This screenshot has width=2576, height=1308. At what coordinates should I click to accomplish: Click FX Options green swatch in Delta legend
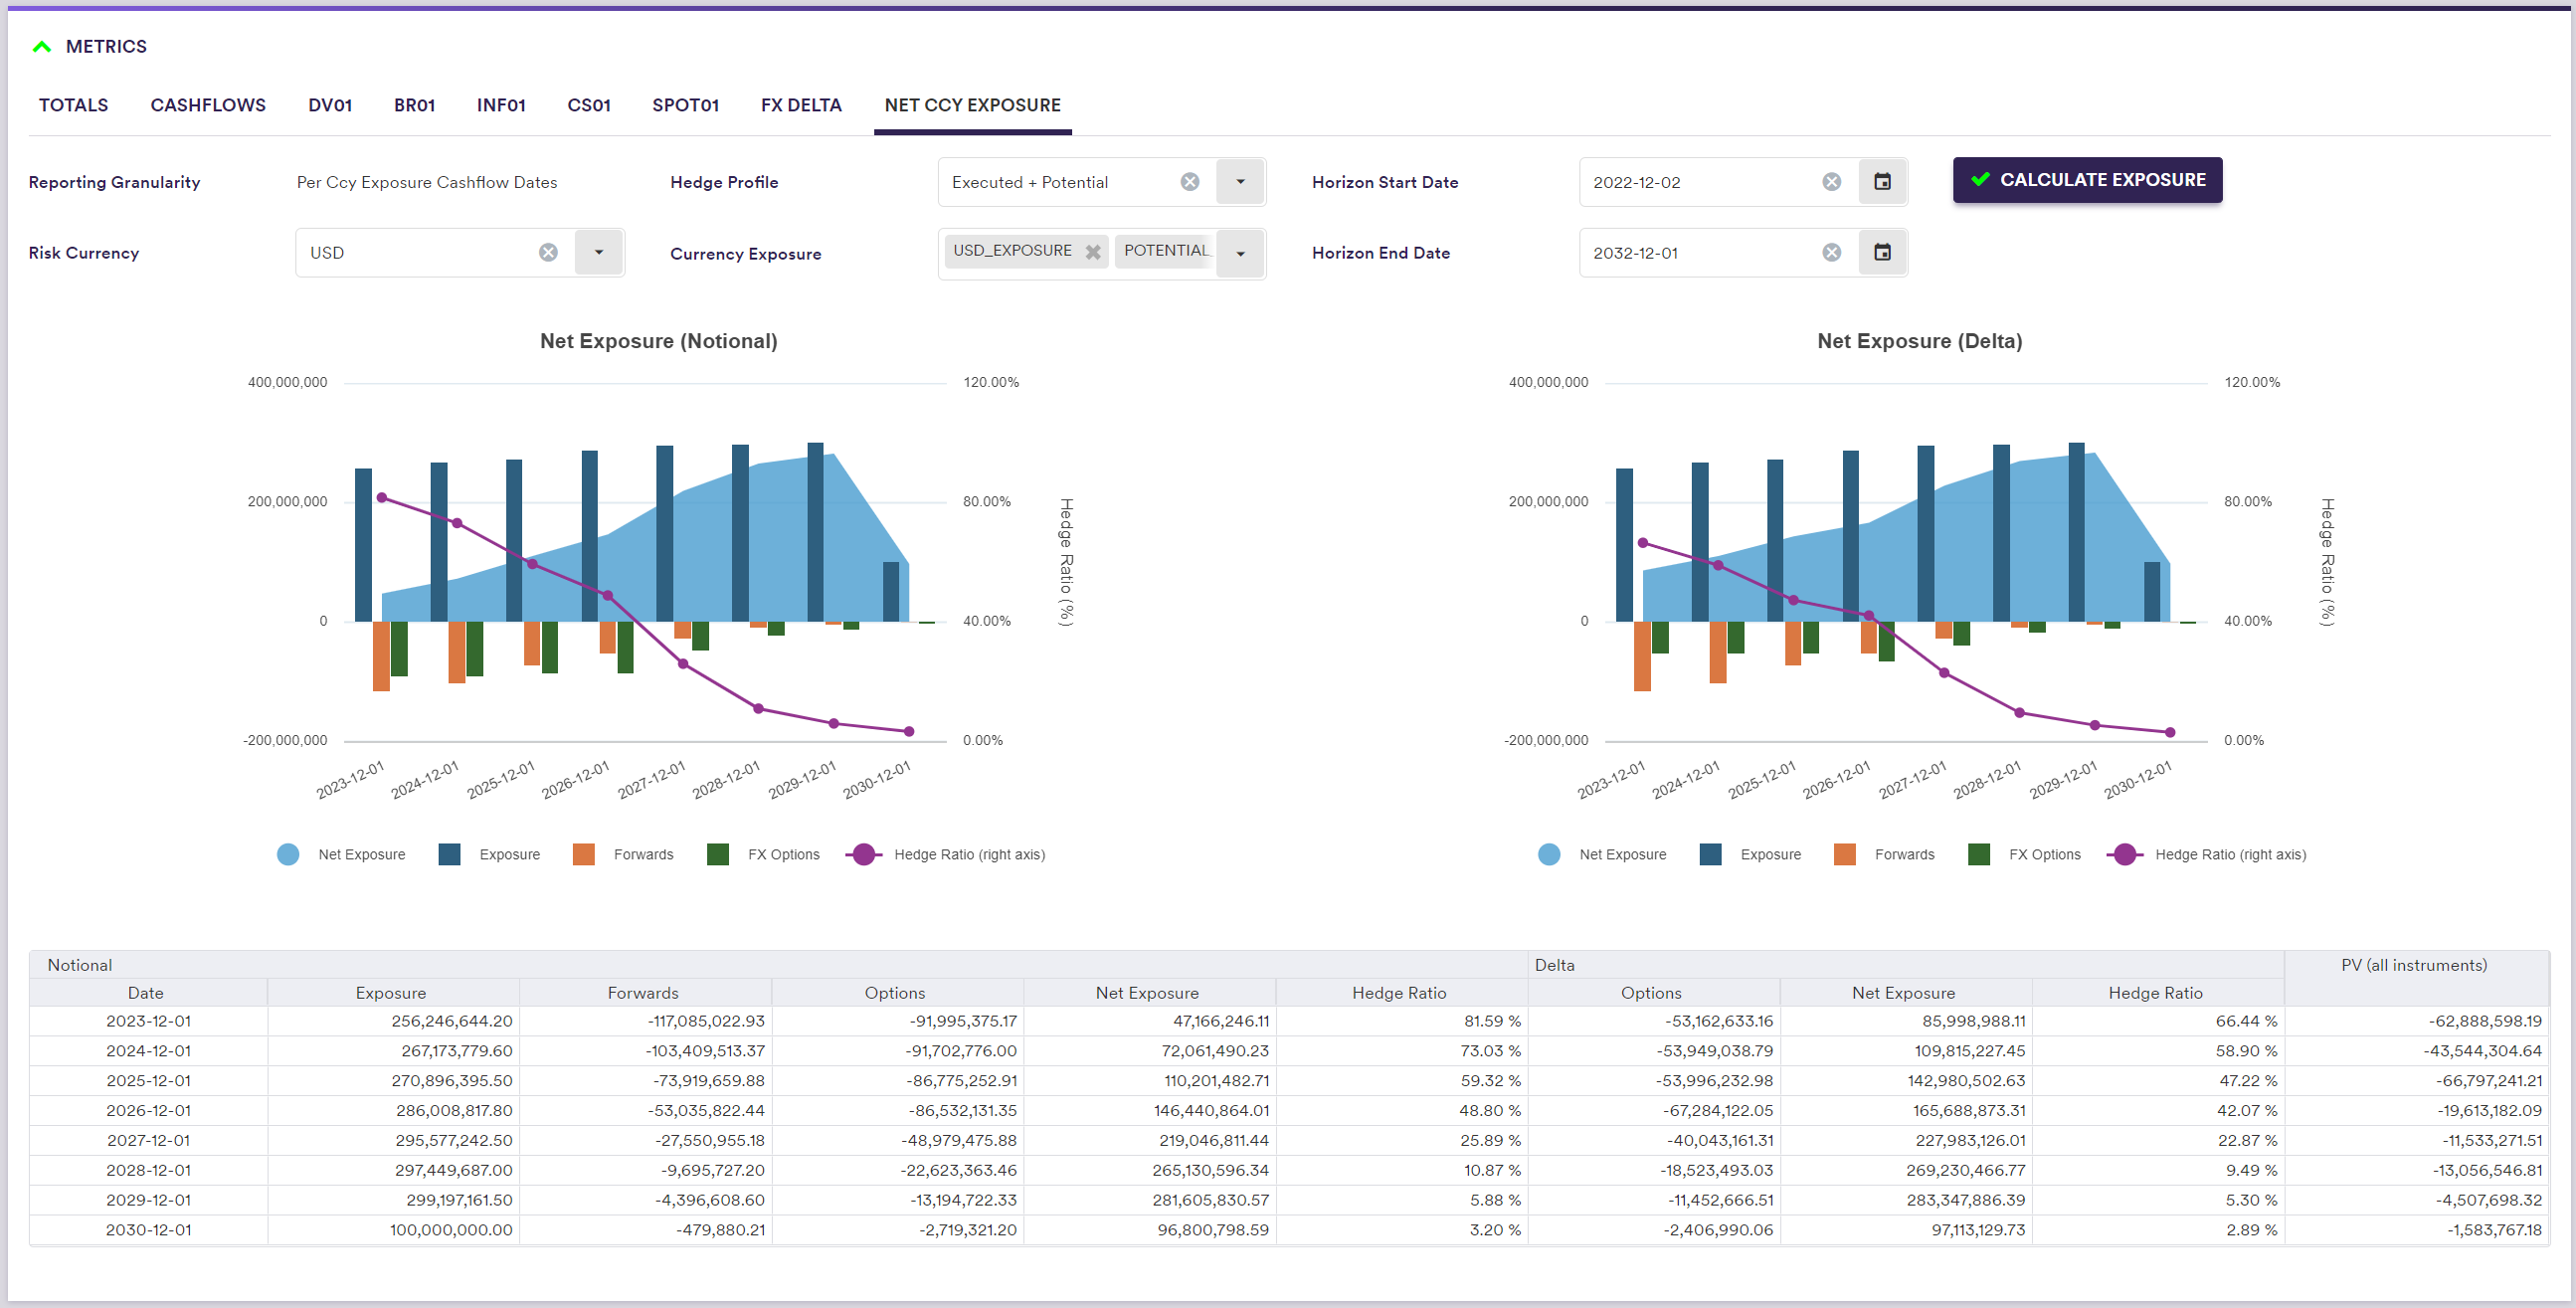1978,855
